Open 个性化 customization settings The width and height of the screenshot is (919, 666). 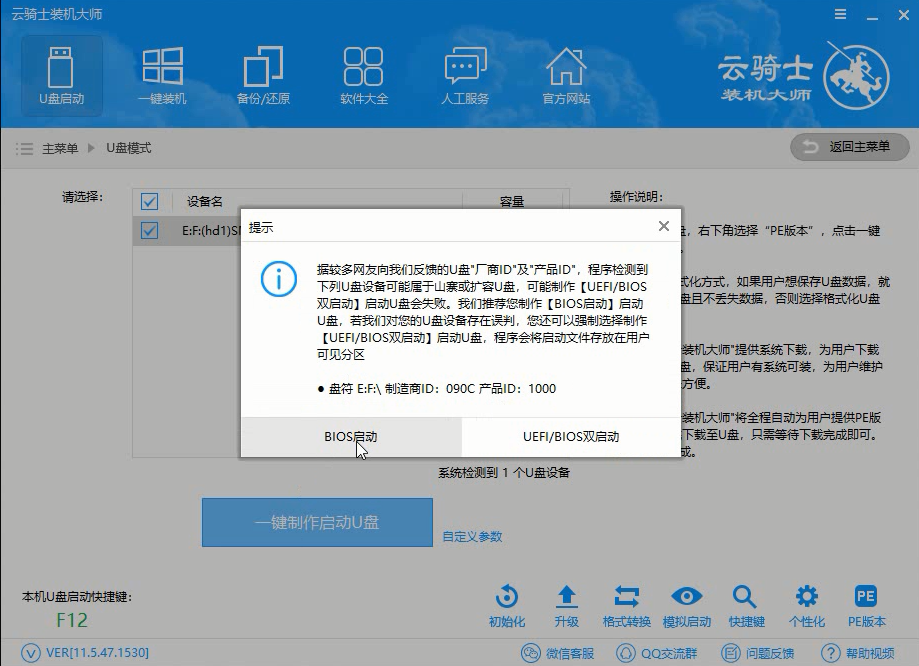click(x=806, y=597)
